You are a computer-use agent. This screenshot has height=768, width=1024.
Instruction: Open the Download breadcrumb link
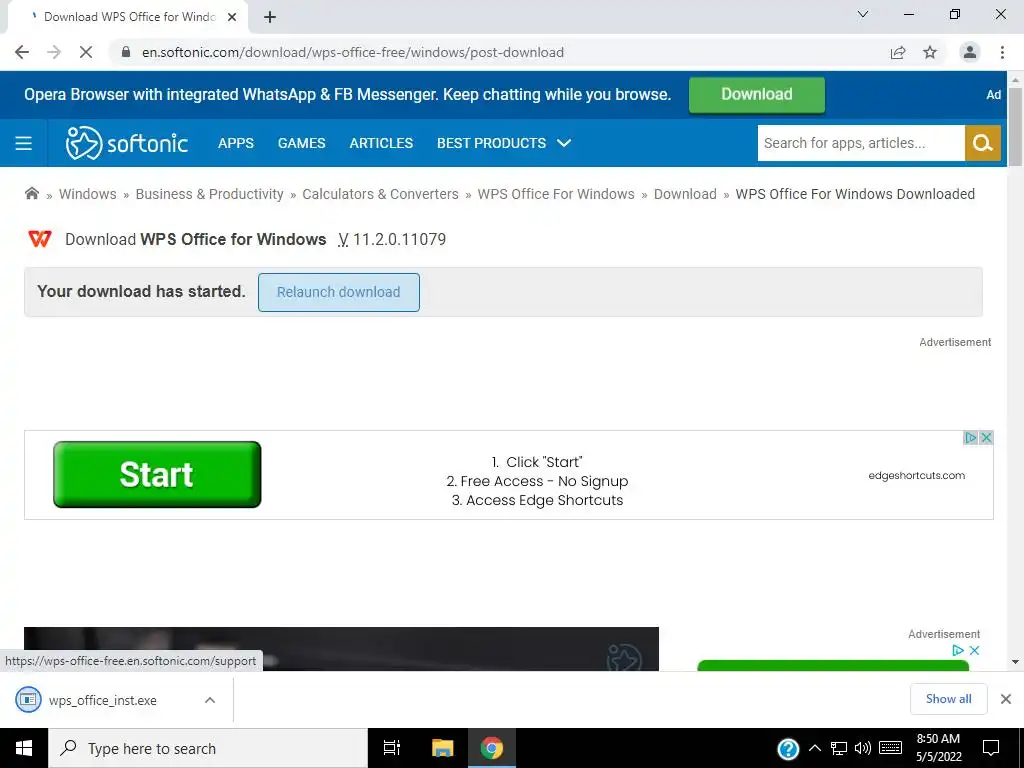click(x=685, y=194)
